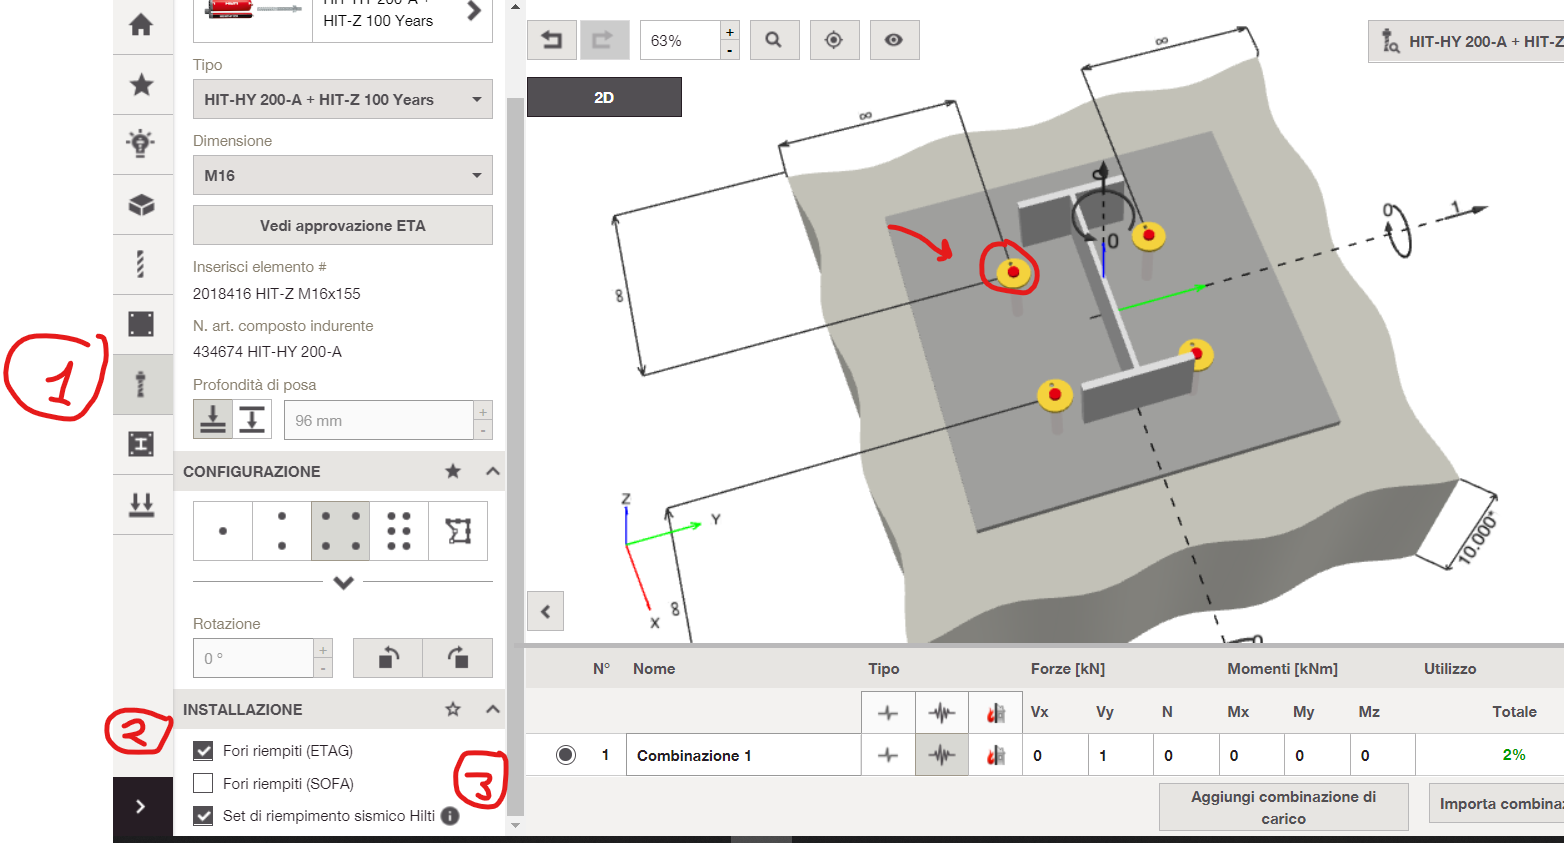Select the four-anchor layout configuration
The image size is (1564, 843).
(x=340, y=531)
